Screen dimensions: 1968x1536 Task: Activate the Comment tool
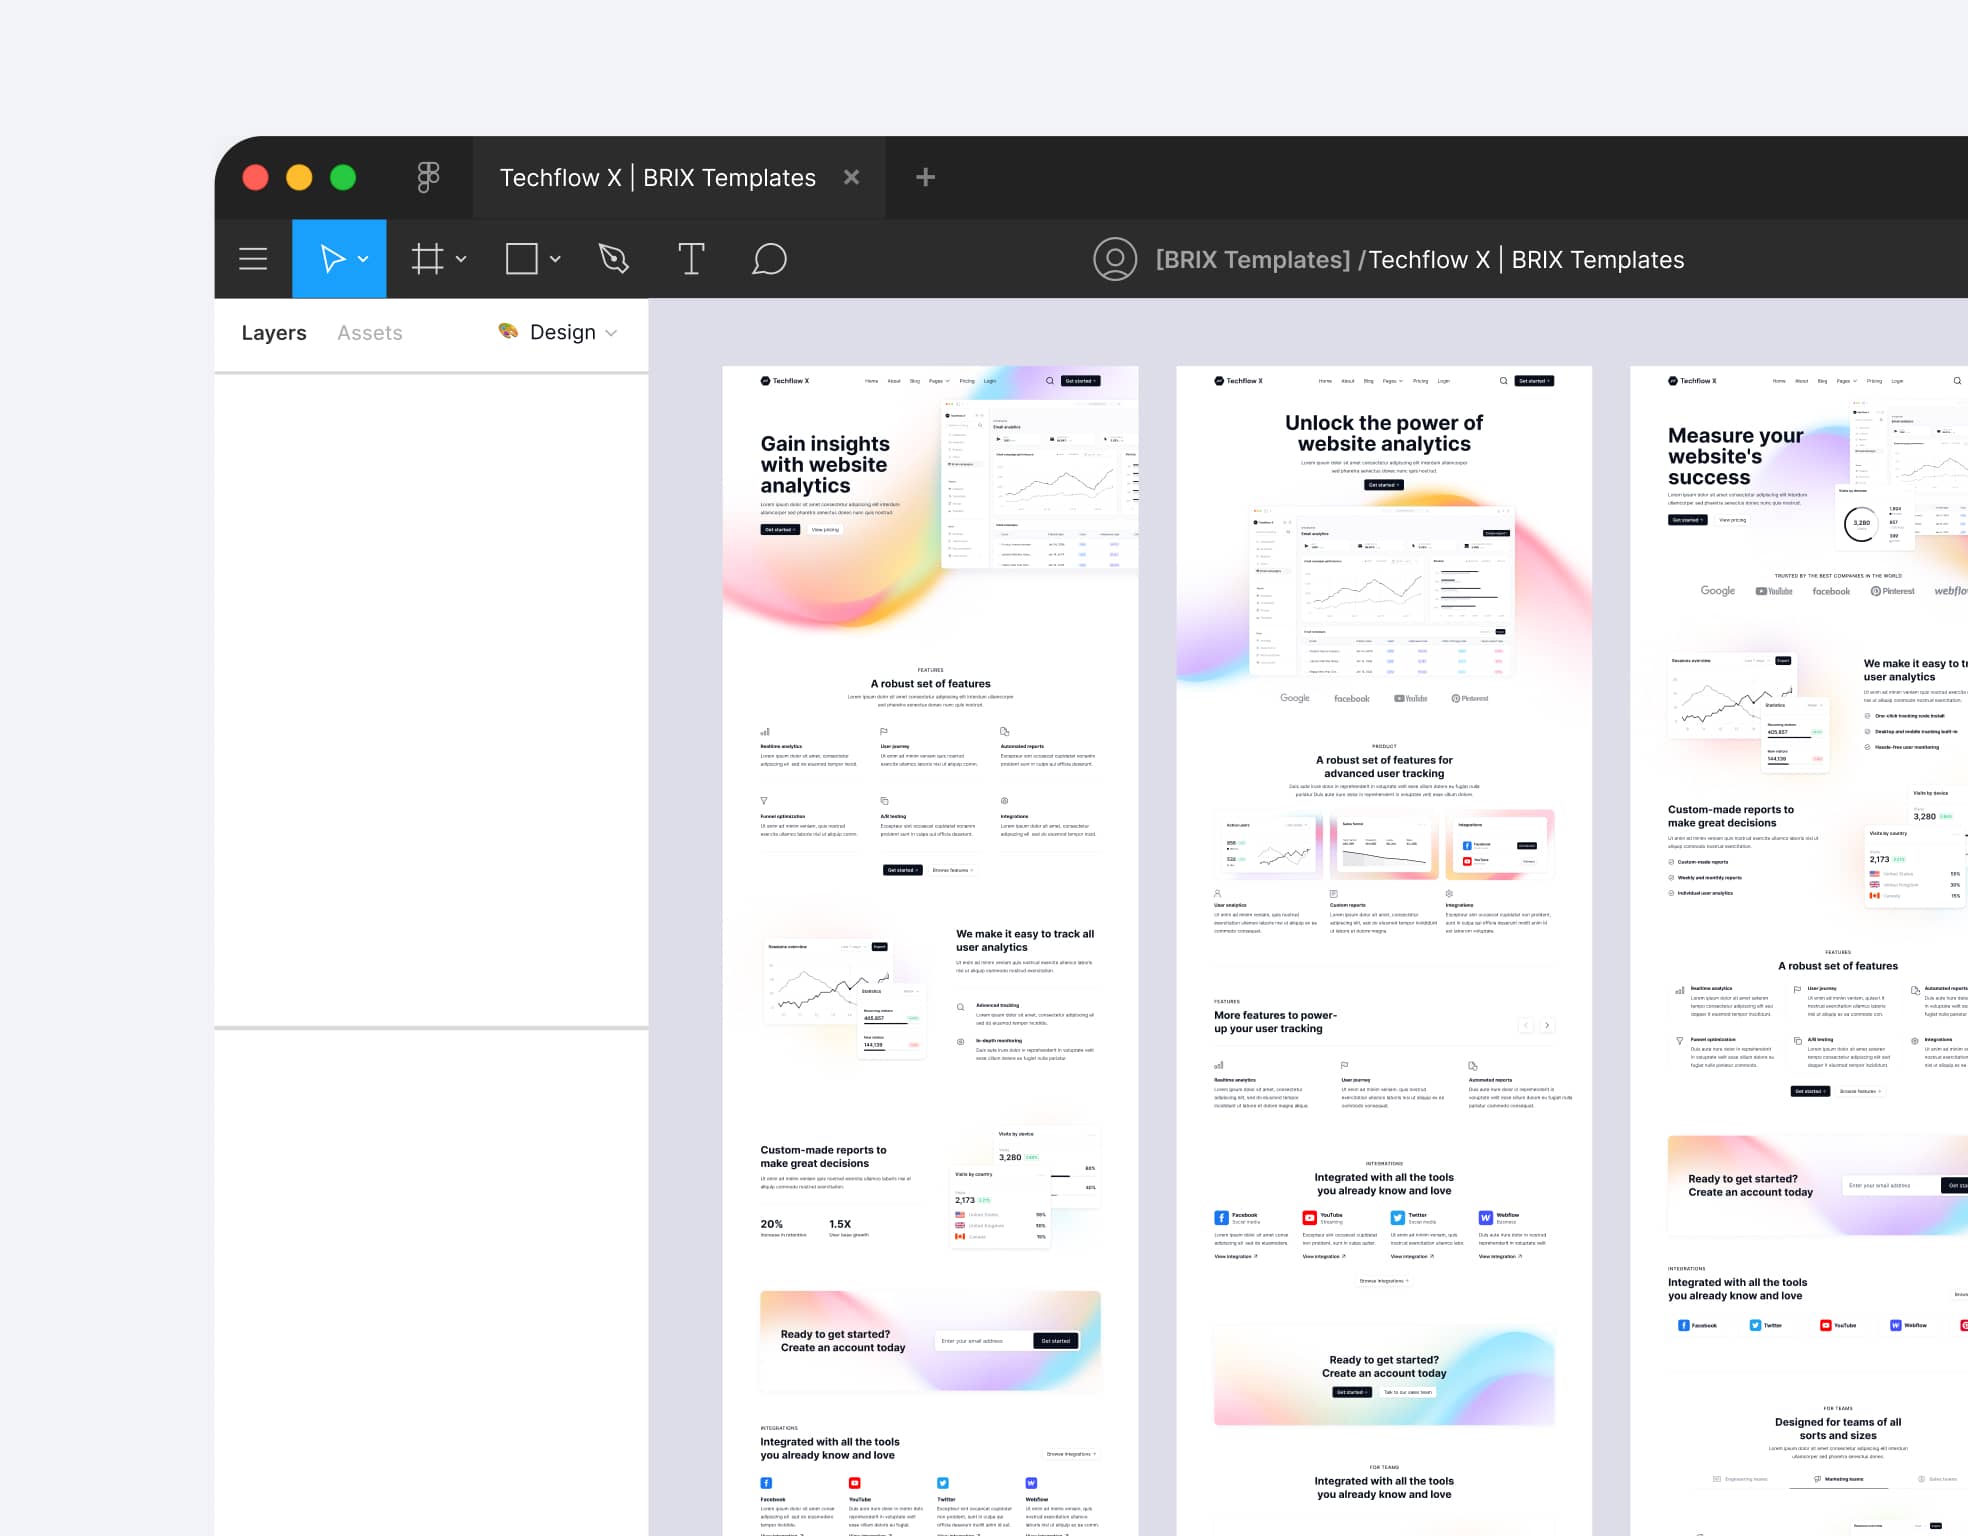click(x=770, y=259)
